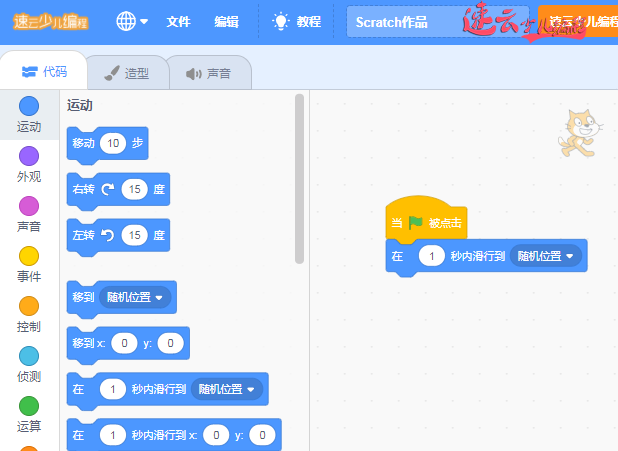Open 随机位置 dropdown in palette 滑行到 block

[227, 390]
